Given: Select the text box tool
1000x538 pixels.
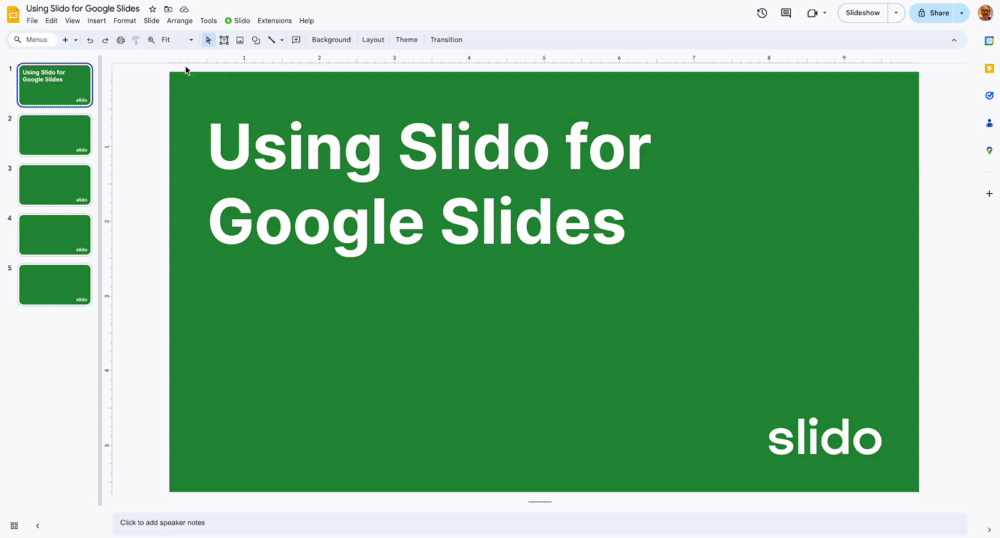Looking at the screenshot, I should 224,40.
